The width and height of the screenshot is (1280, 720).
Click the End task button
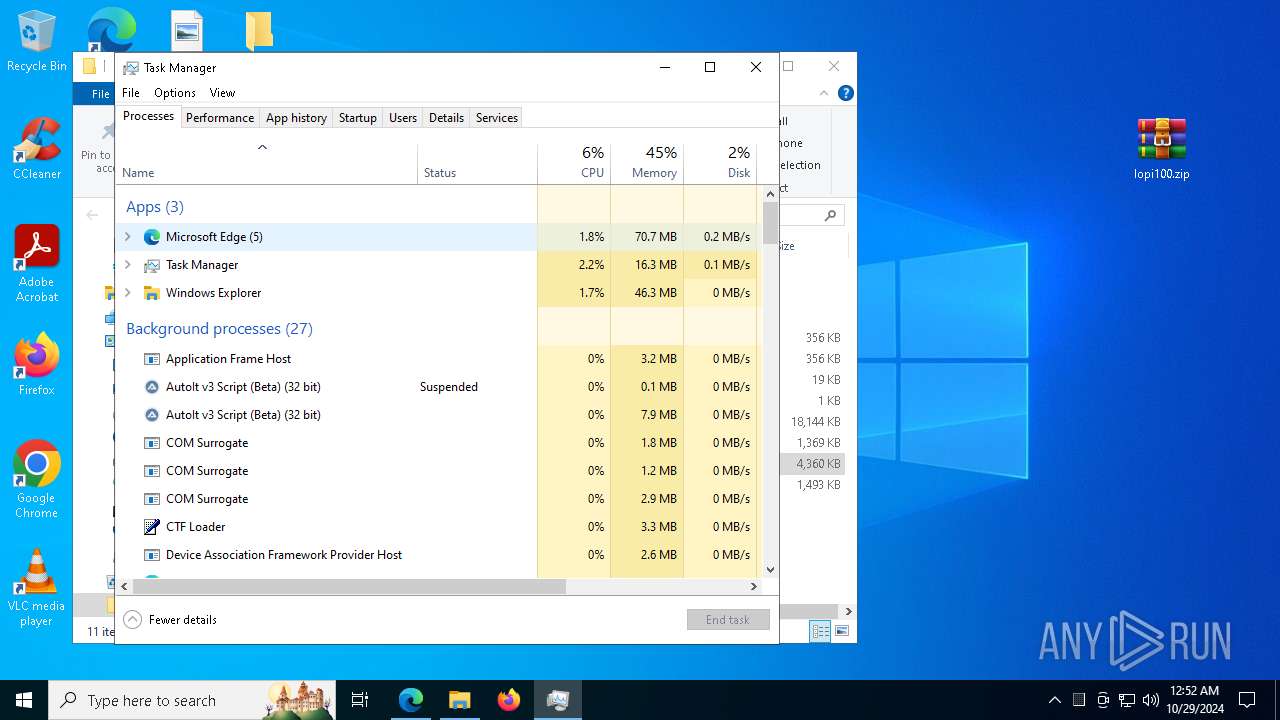tap(728, 620)
